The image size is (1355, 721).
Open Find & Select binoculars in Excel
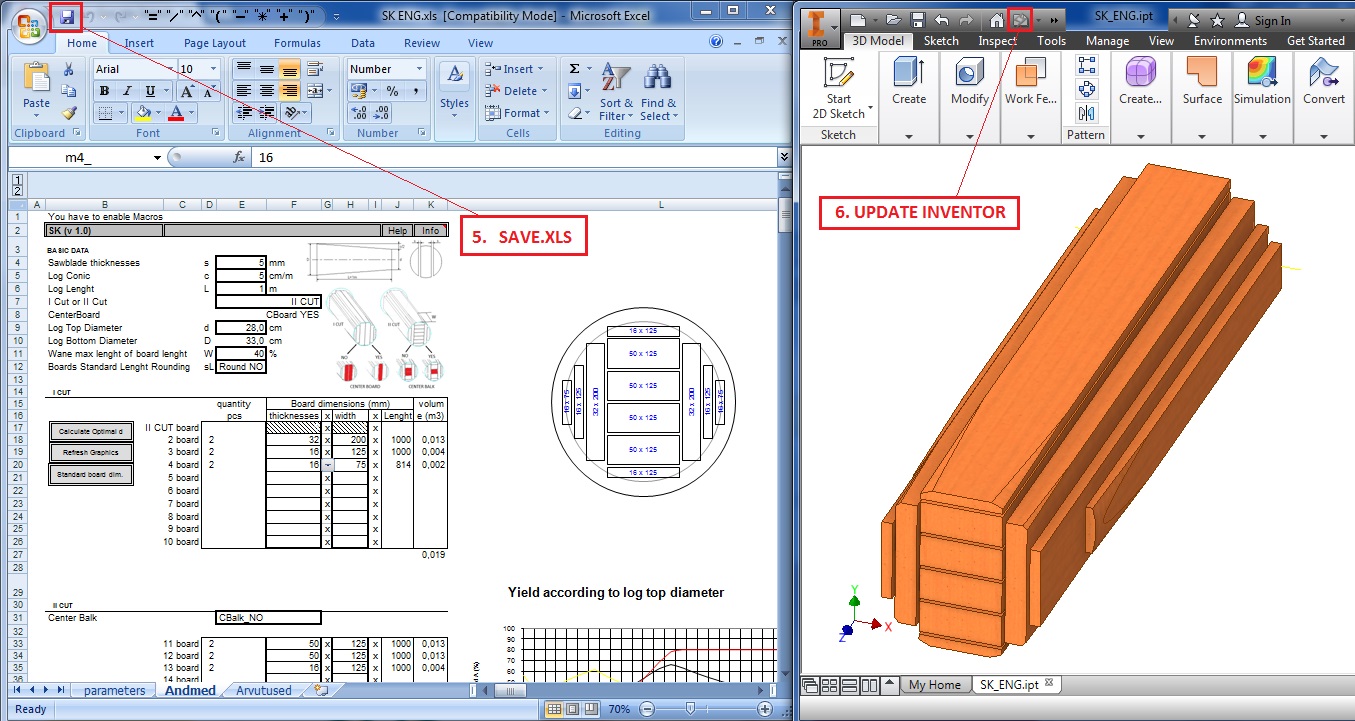(658, 93)
